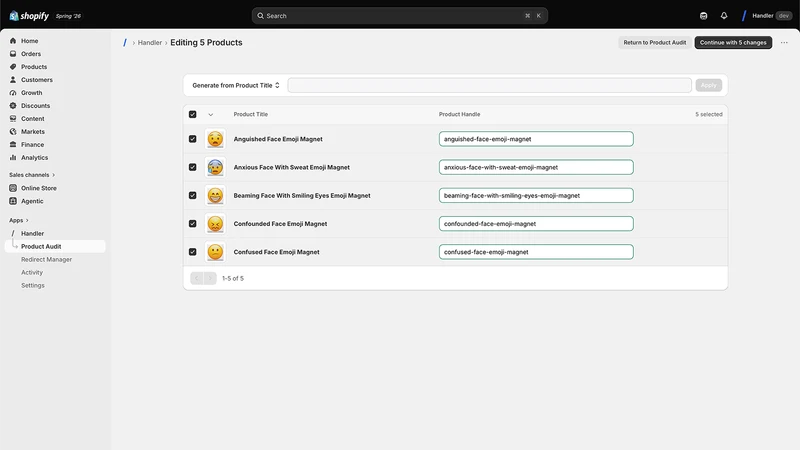
Task: Open Handler store account menu
Action: [x=767, y=16]
